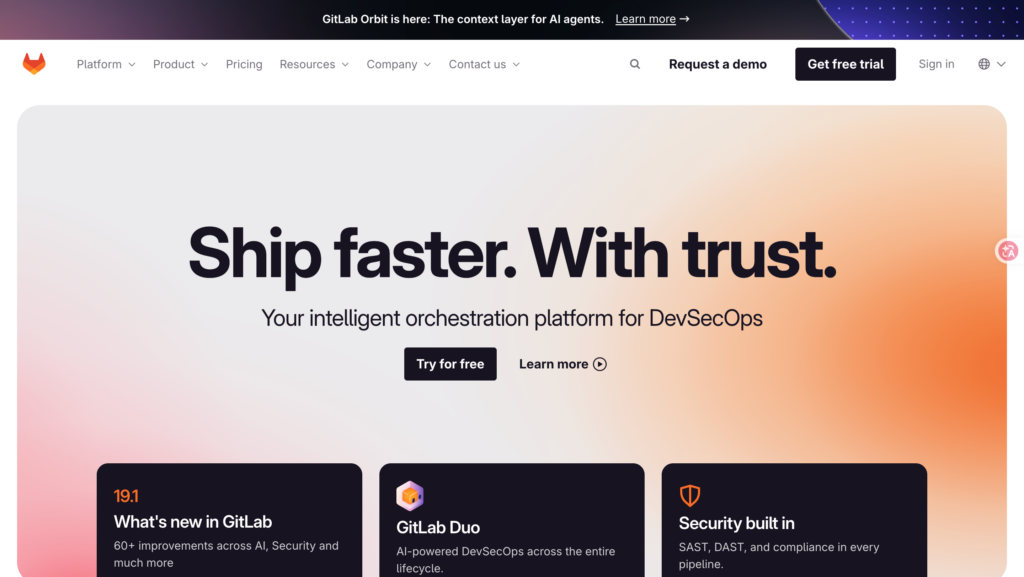This screenshot has width=1024, height=577.
Task: Click the translate floating icon at right edge
Action: click(1008, 251)
